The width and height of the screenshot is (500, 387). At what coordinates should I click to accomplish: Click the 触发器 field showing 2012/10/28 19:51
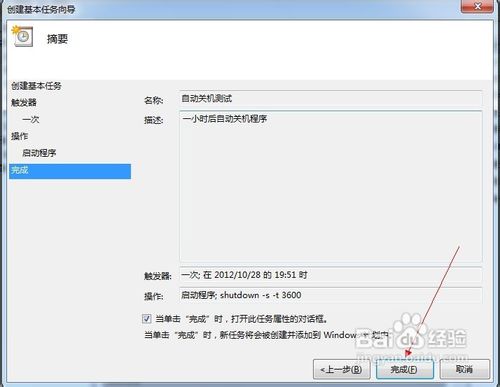point(330,275)
